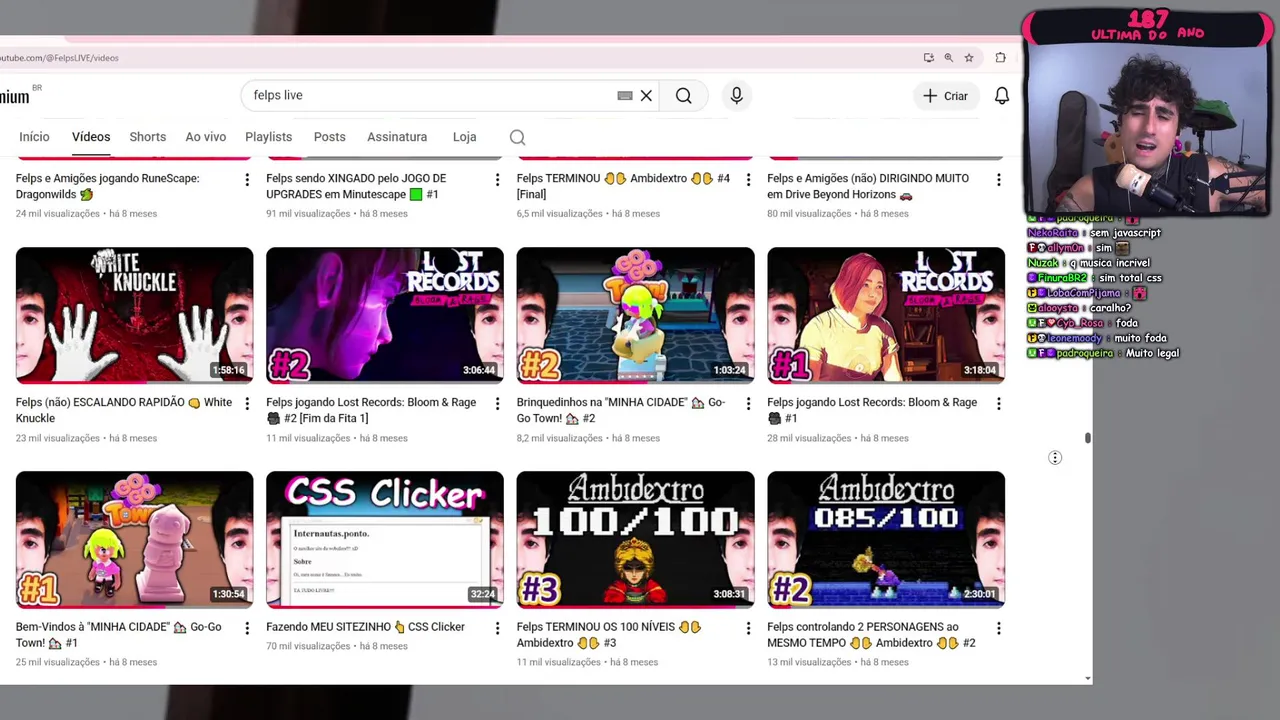Open Go-Go Town #2 thumbnail (1:03:24)
This screenshot has height=720, width=1280.
[635, 315]
